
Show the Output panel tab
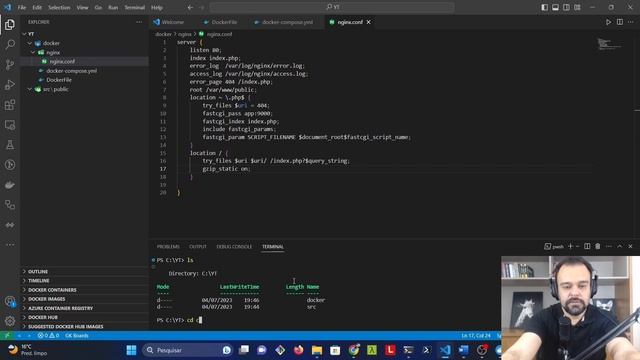click(x=198, y=247)
